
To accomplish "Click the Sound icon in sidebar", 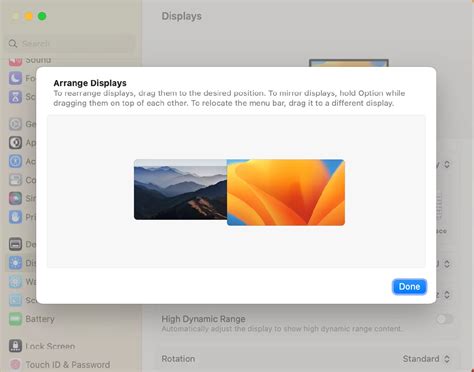I will 15,61.
